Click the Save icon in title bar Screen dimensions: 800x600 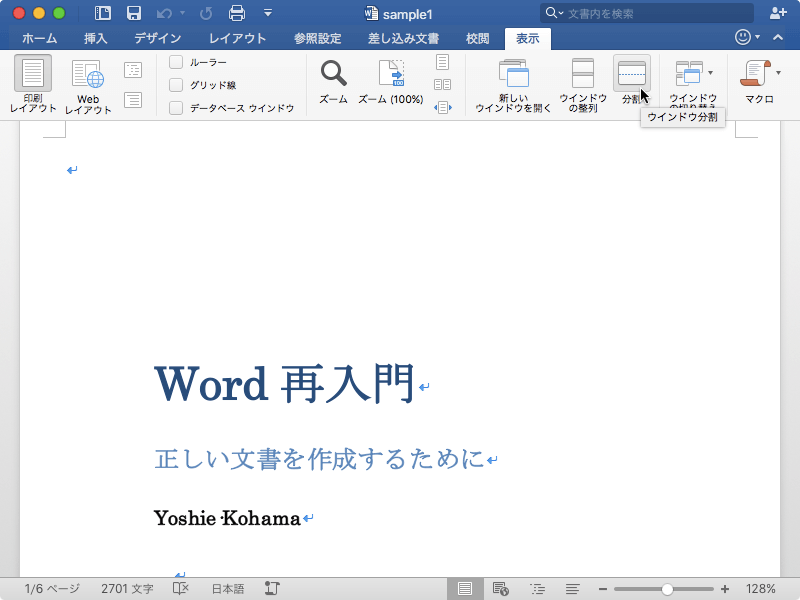pyautogui.click(x=134, y=13)
